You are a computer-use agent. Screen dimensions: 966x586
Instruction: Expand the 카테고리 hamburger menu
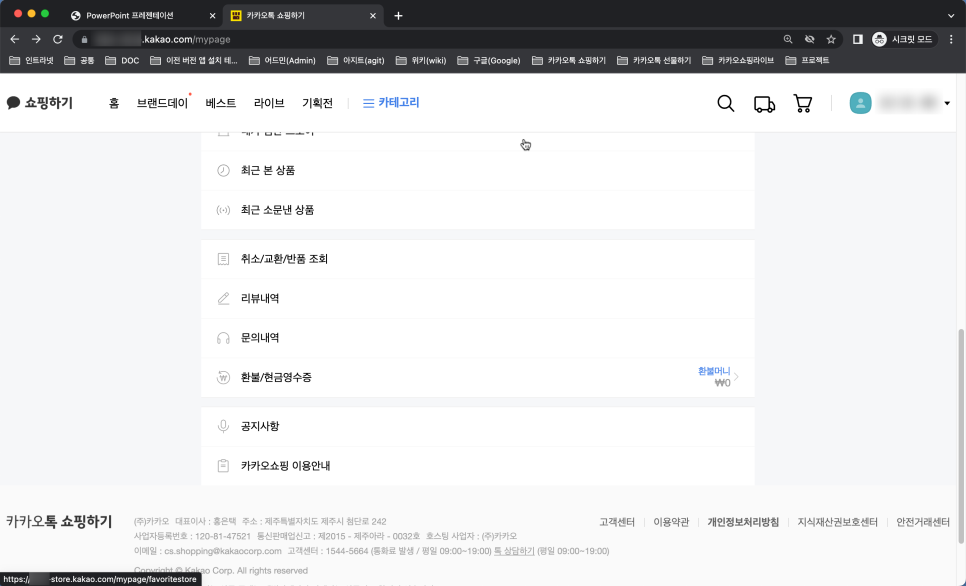(x=391, y=103)
